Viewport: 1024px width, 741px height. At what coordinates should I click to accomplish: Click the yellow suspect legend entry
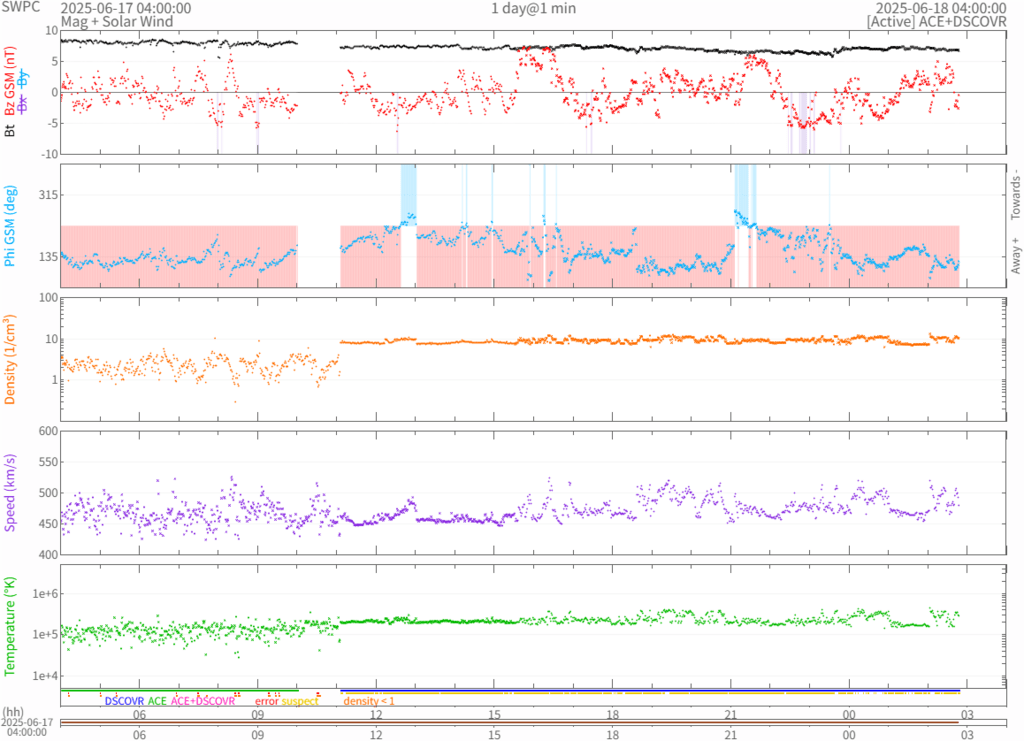[301, 701]
